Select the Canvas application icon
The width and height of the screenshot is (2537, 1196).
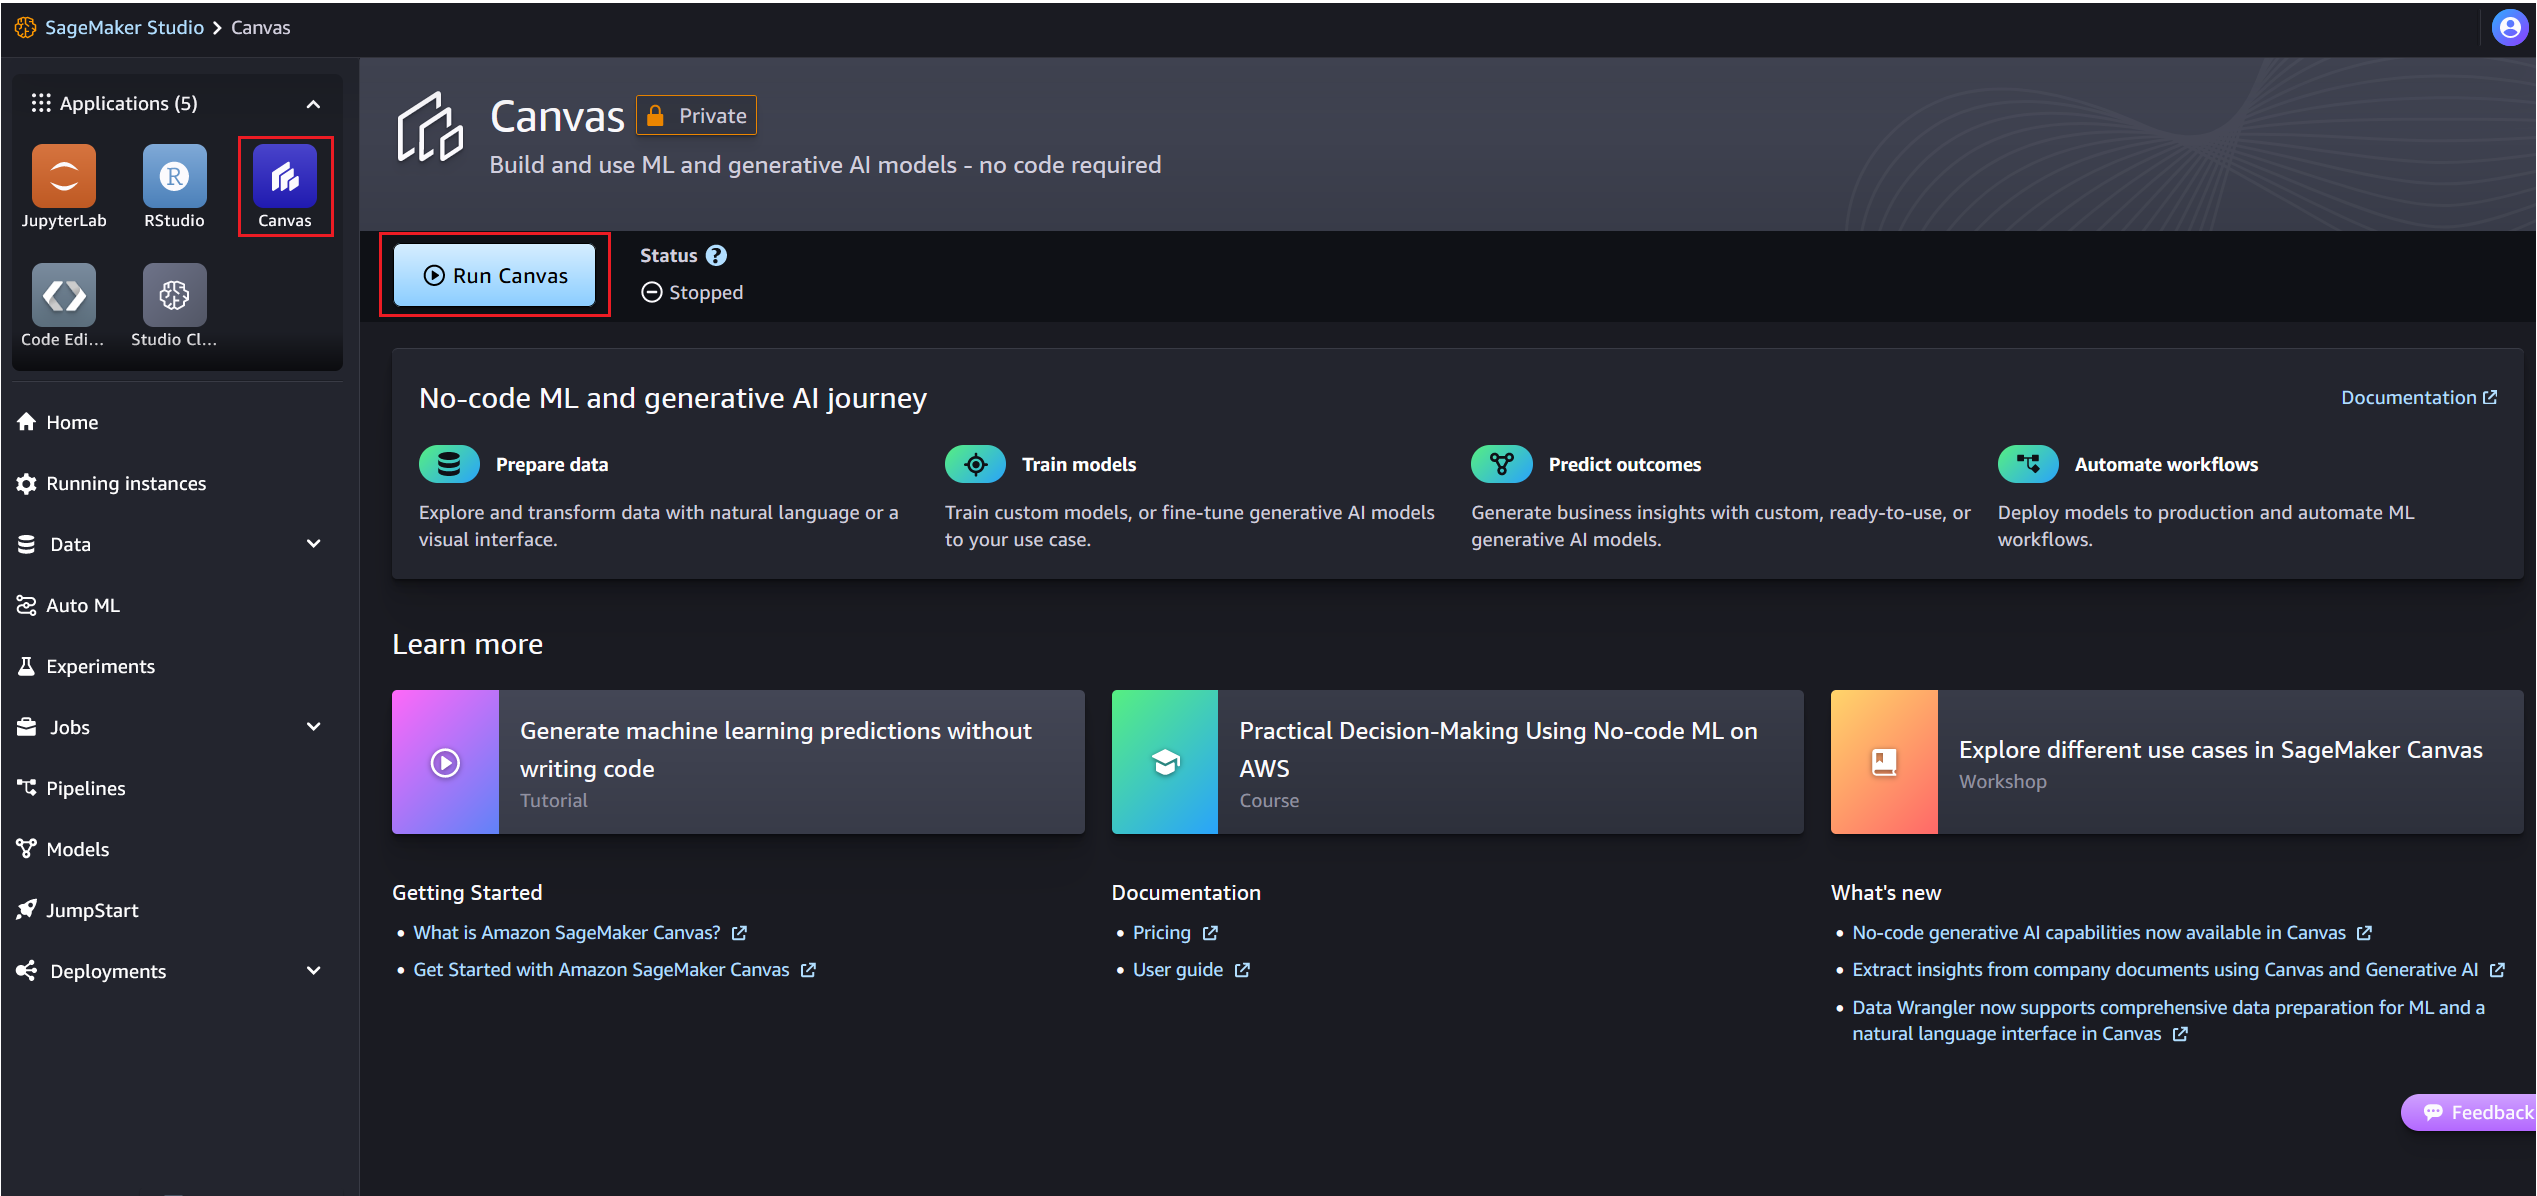[285, 177]
